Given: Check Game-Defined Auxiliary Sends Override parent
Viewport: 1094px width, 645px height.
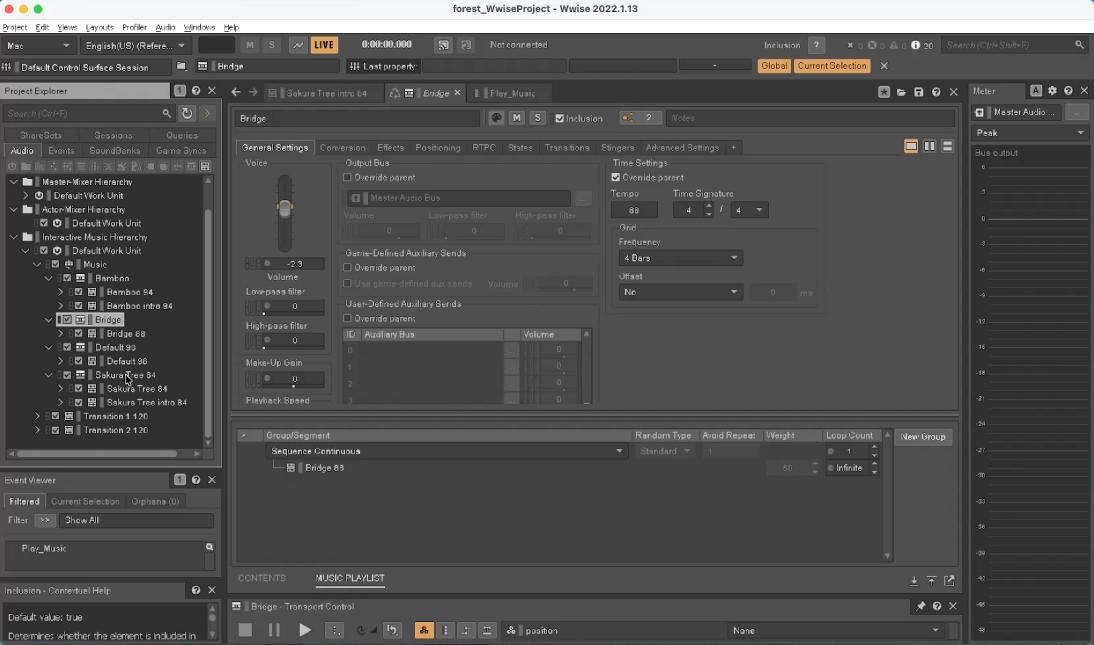Looking at the screenshot, I should coord(347,267).
